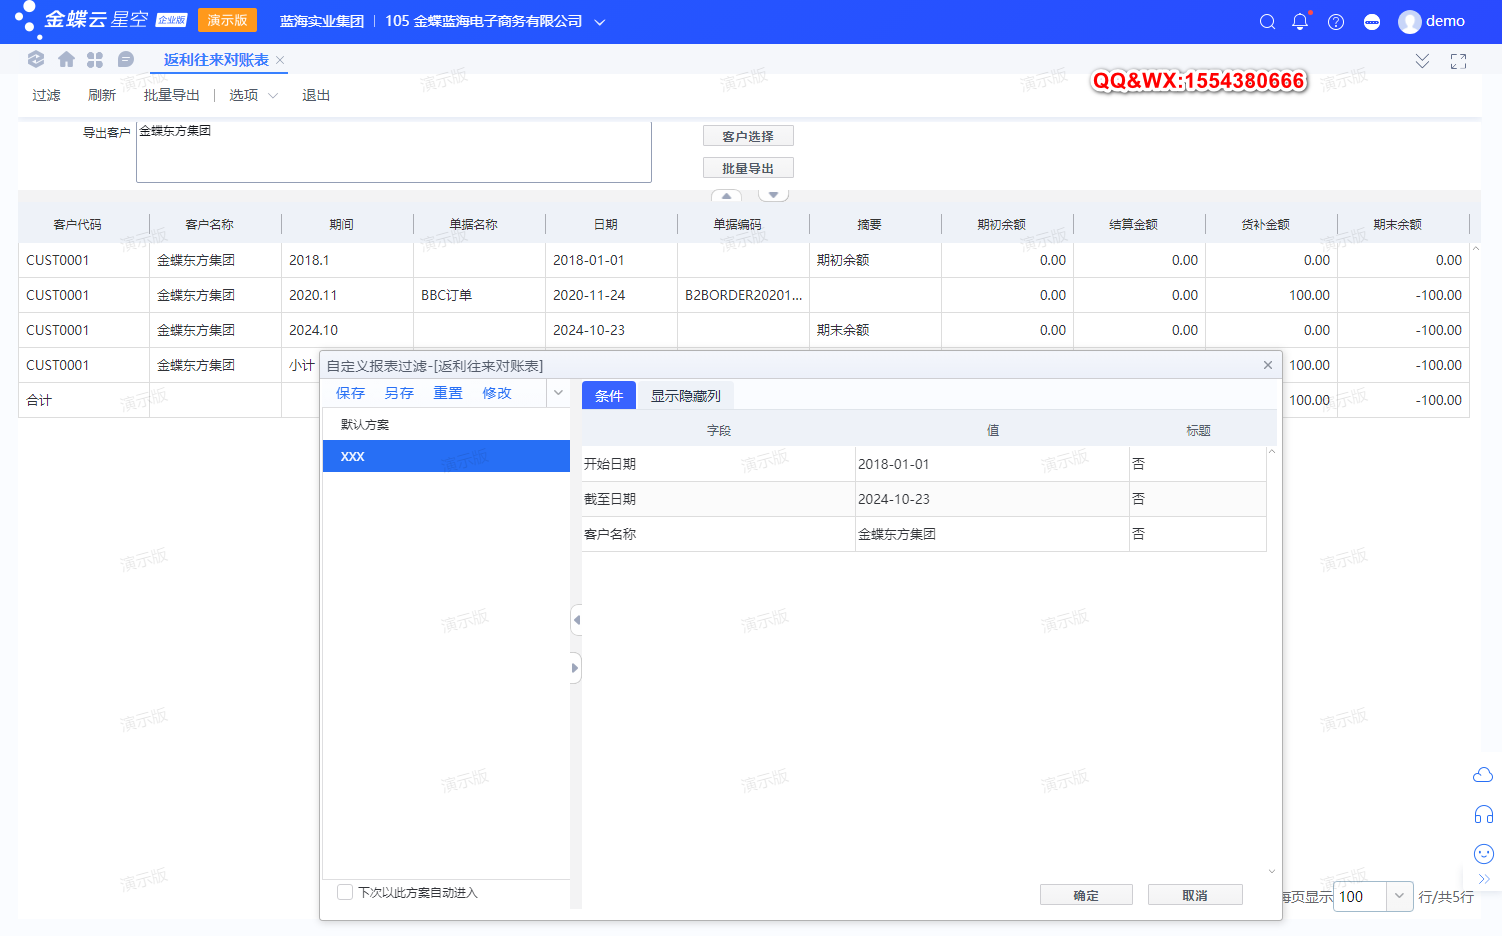Expand the double-chevron tab list icon
The width and height of the screenshot is (1502, 936).
pyautogui.click(x=1422, y=61)
